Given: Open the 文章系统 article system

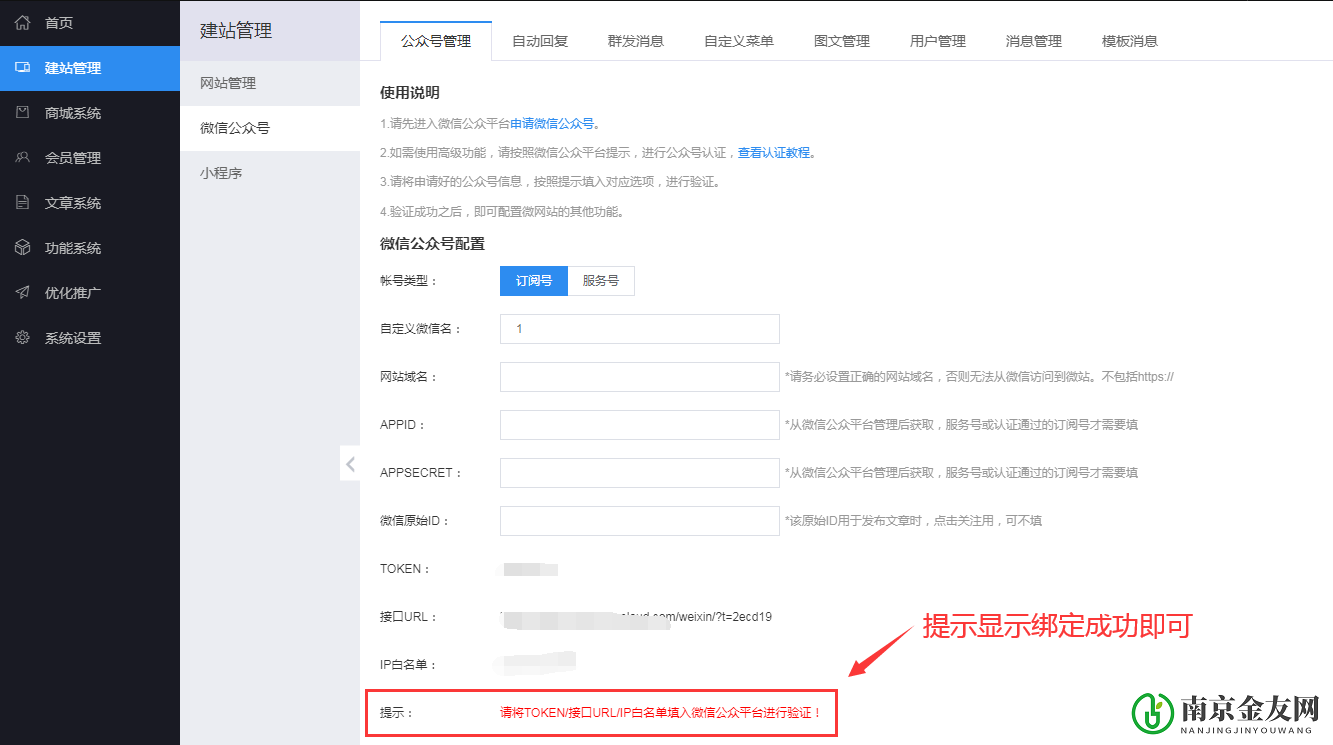Looking at the screenshot, I should [x=60, y=202].
